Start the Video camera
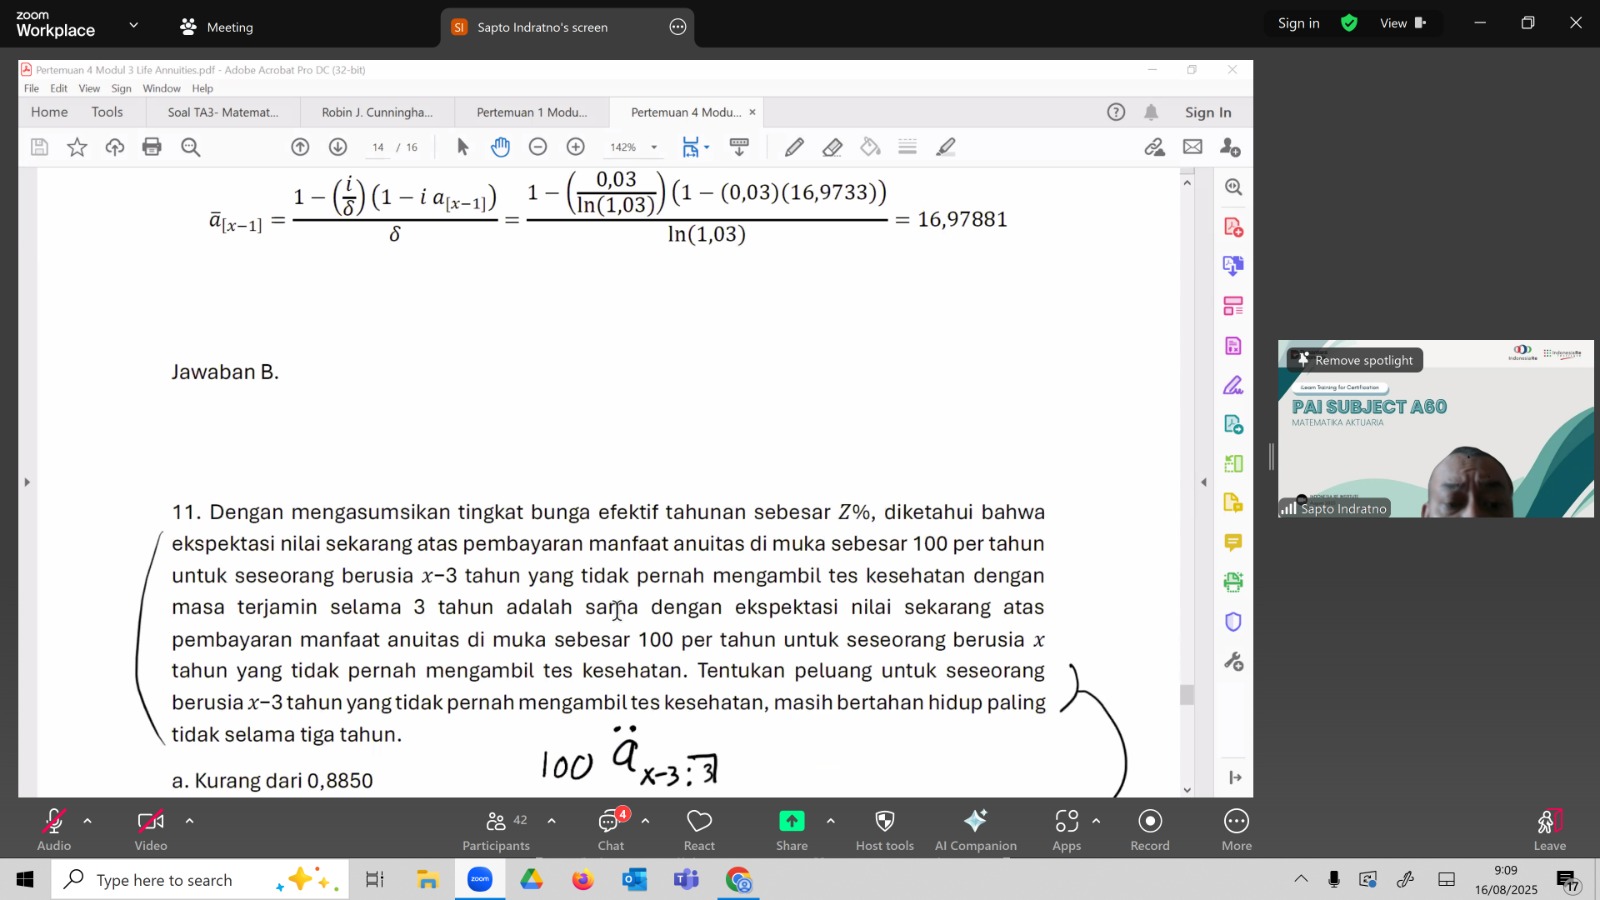The width and height of the screenshot is (1600, 900). (x=151, y=829)
